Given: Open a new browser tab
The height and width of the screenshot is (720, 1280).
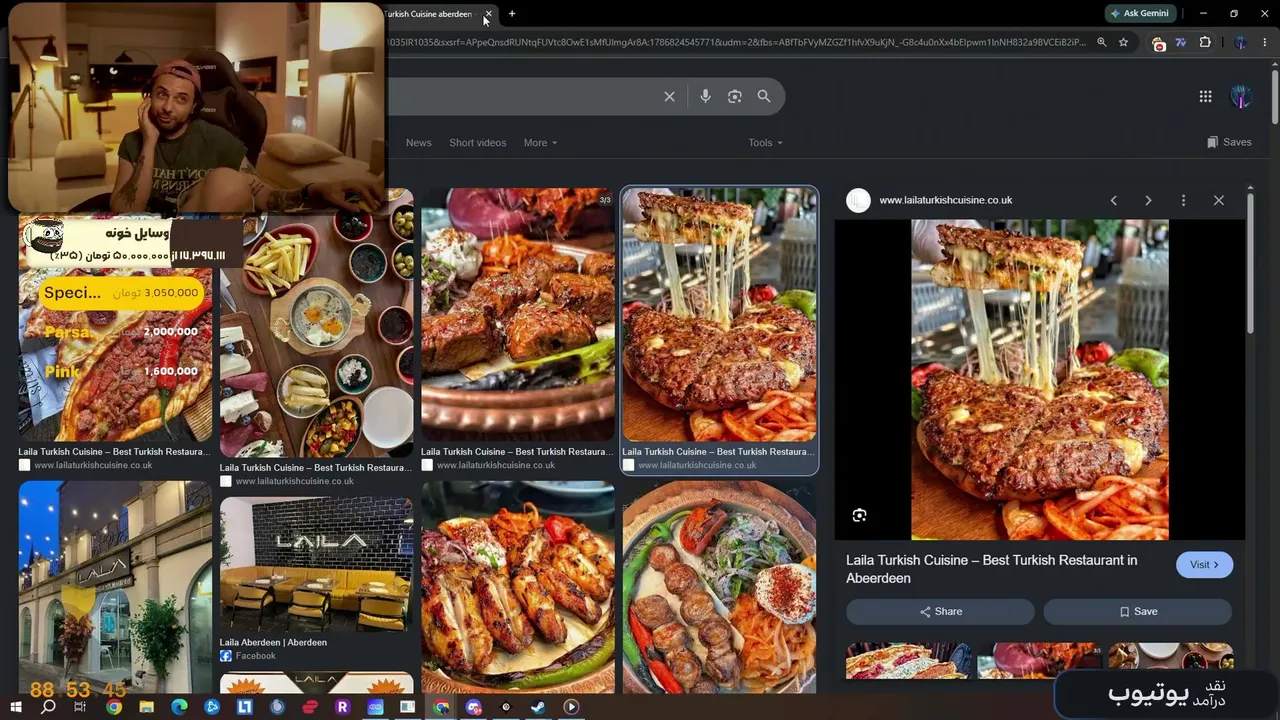Looking at the screenshot, I should coord(512,14).
